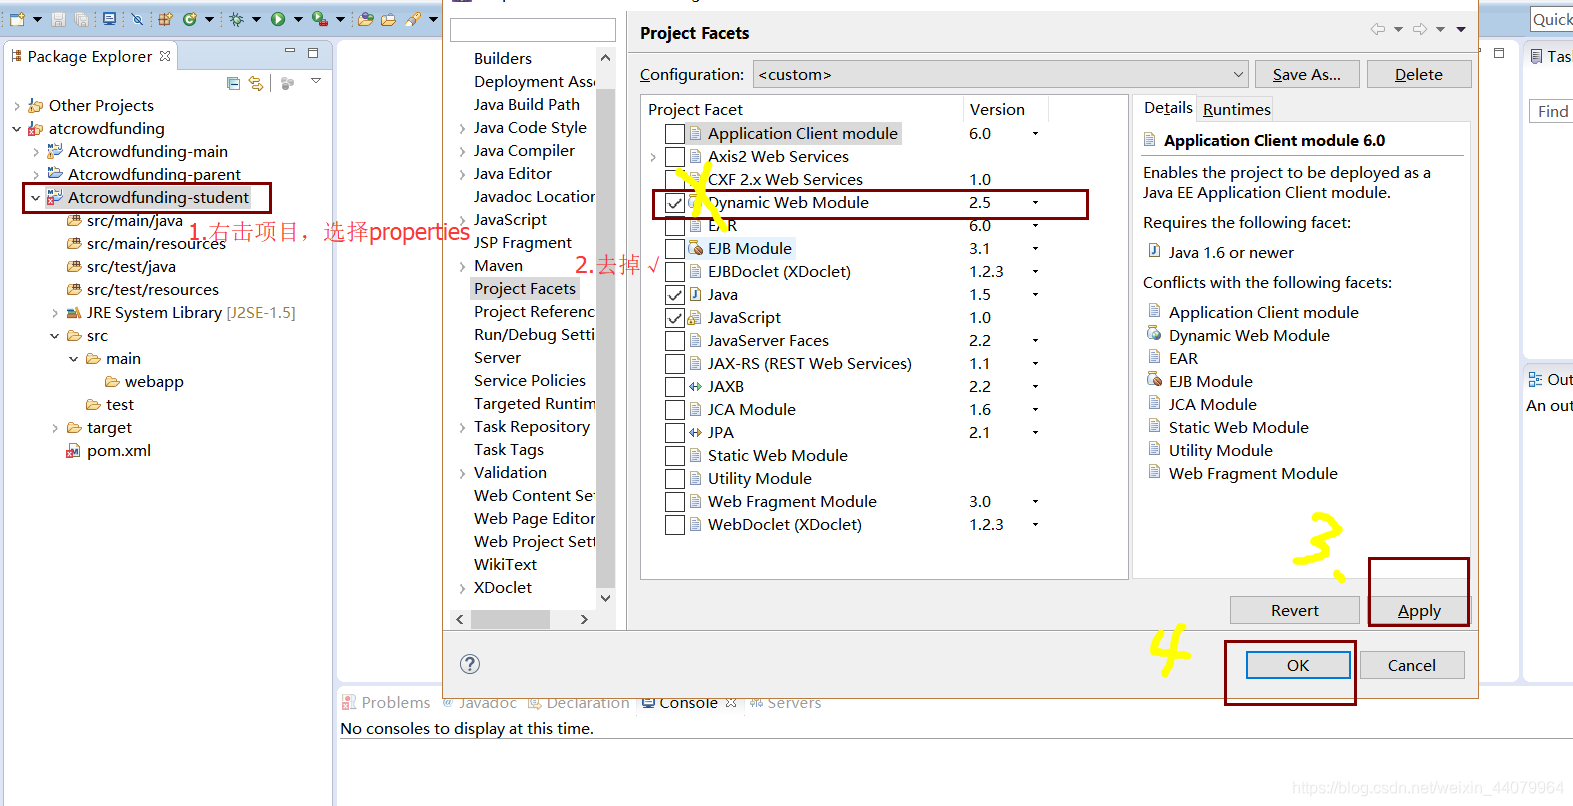Viewport: 1573px width, 806px height.
Task: Expand Maven in the properties list
Action: coord(462,266)
